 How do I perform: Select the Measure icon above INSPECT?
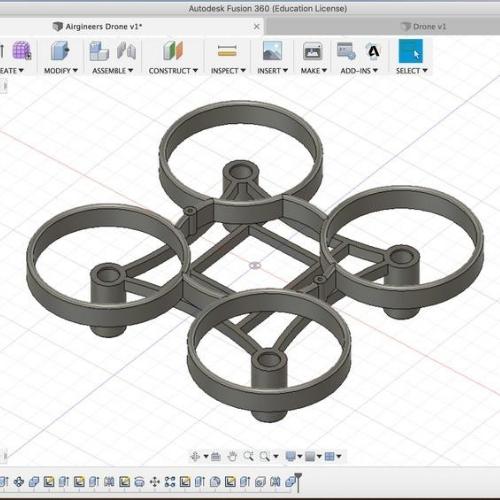pyautogui.click(x=227, y=51)
